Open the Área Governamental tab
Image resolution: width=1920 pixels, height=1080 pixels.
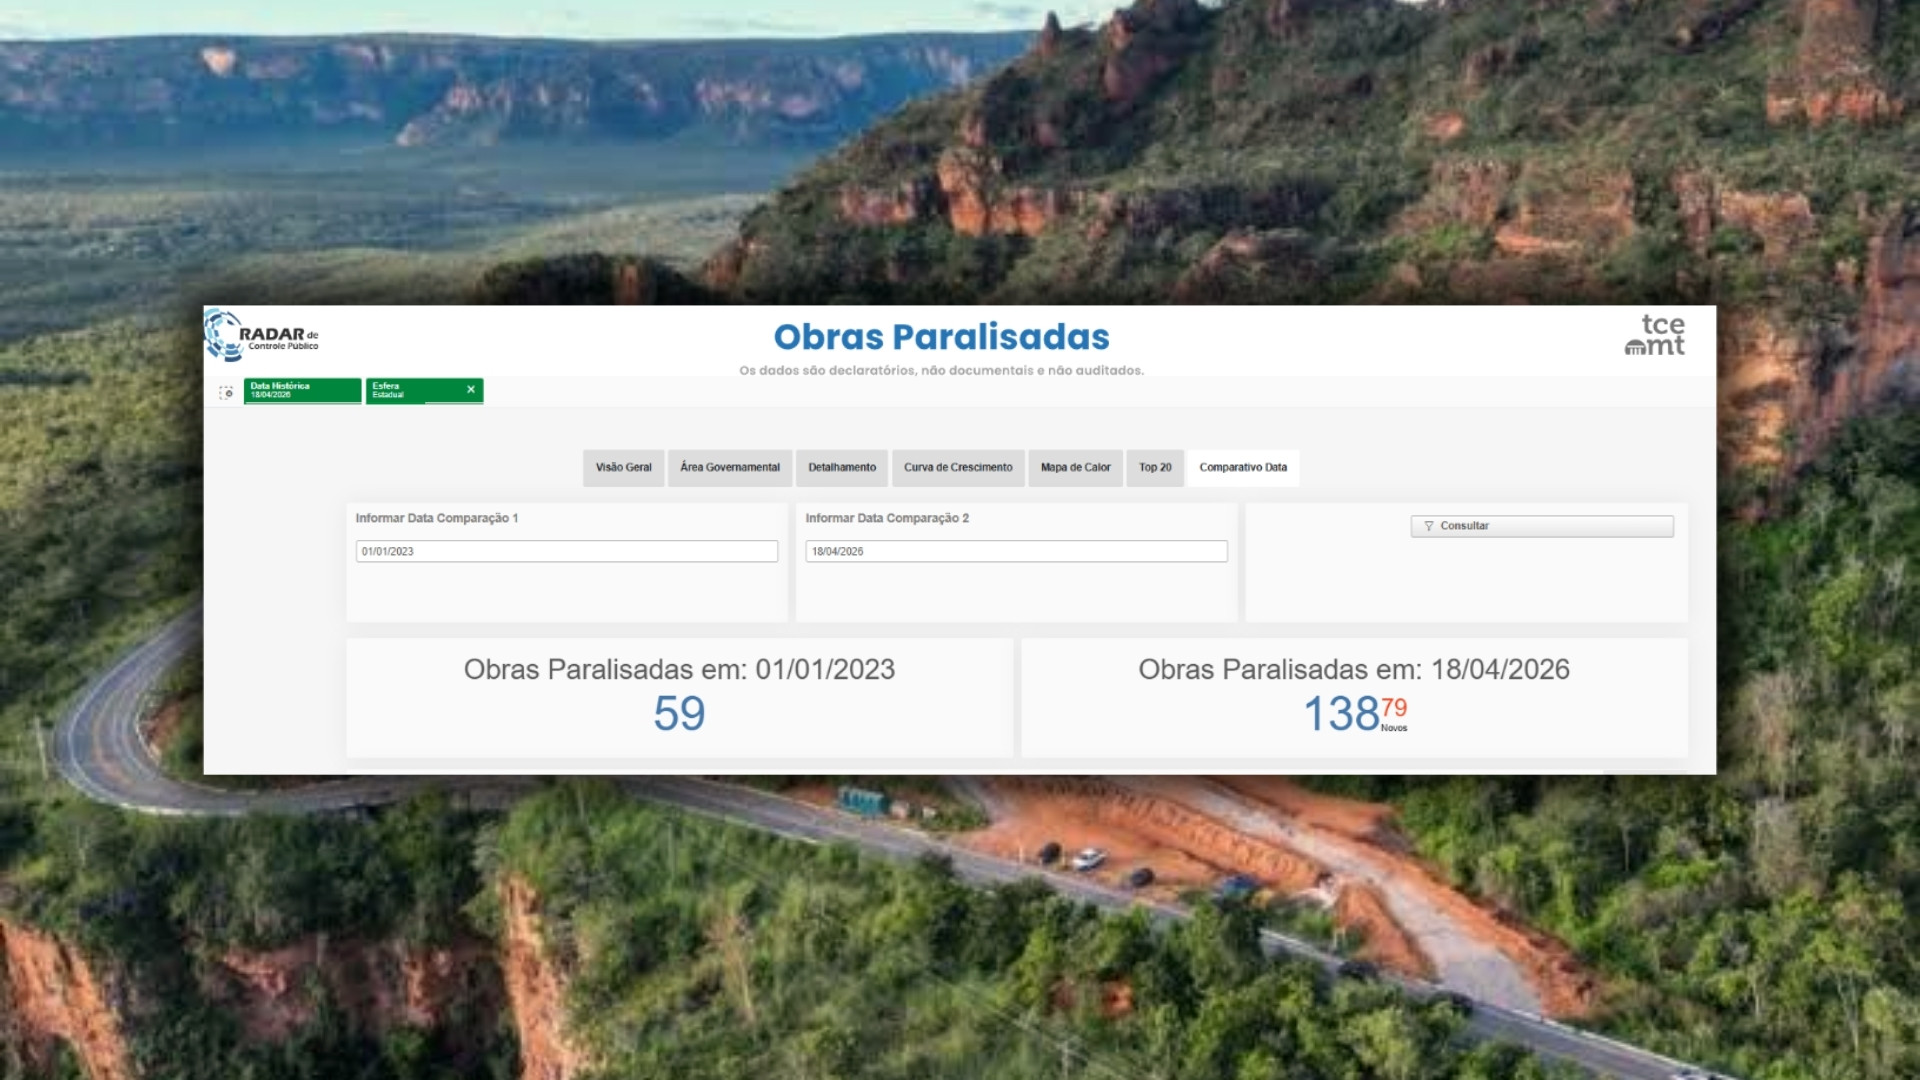[730, 468]
